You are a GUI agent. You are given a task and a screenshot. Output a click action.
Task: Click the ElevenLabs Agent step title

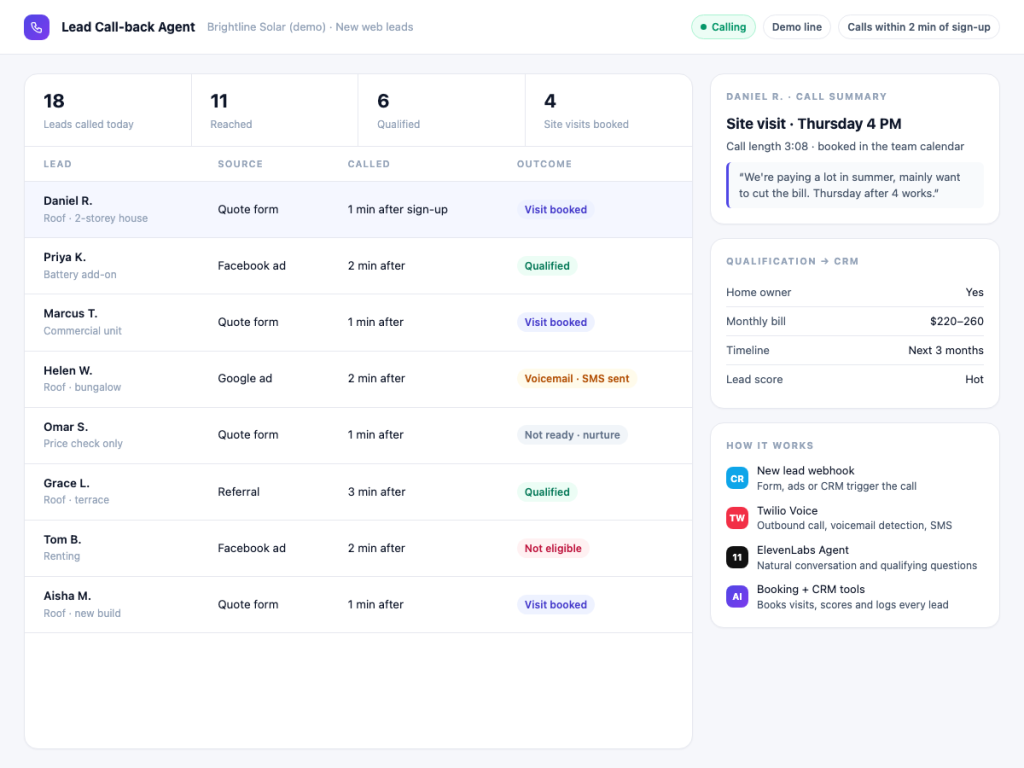click(803, 550)
